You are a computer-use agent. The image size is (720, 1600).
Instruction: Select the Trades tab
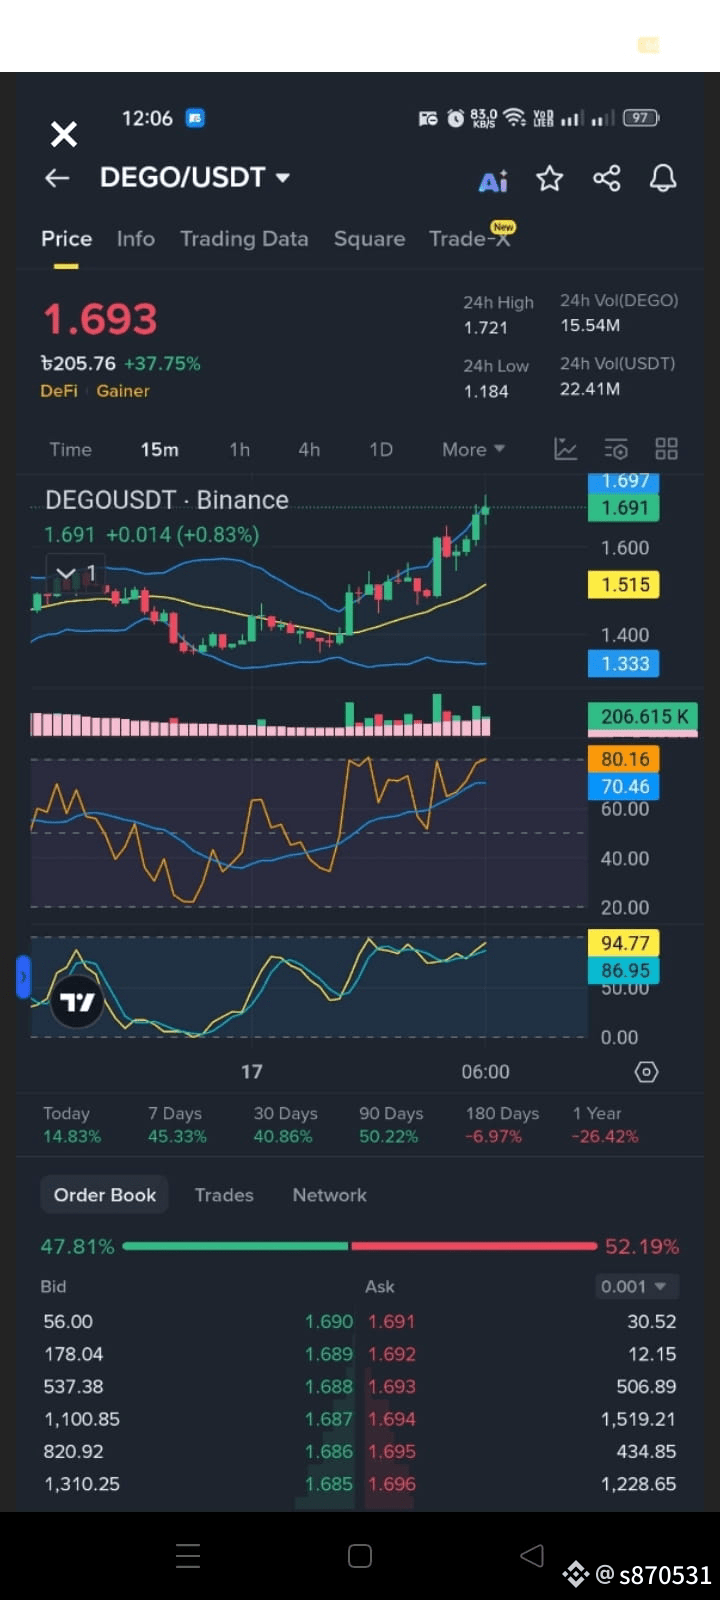tap(224, 1195)
